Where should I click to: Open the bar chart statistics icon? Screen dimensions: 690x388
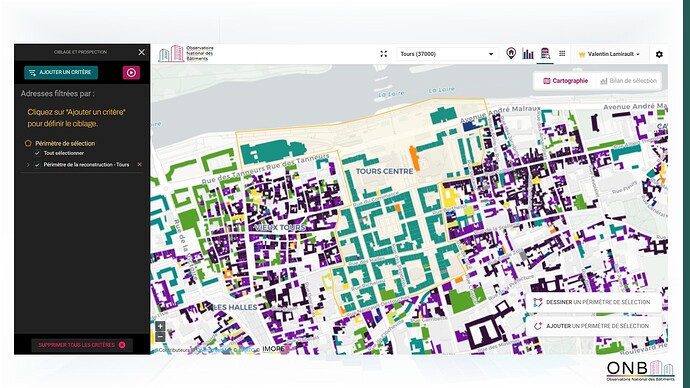click(x=528, y=54)
